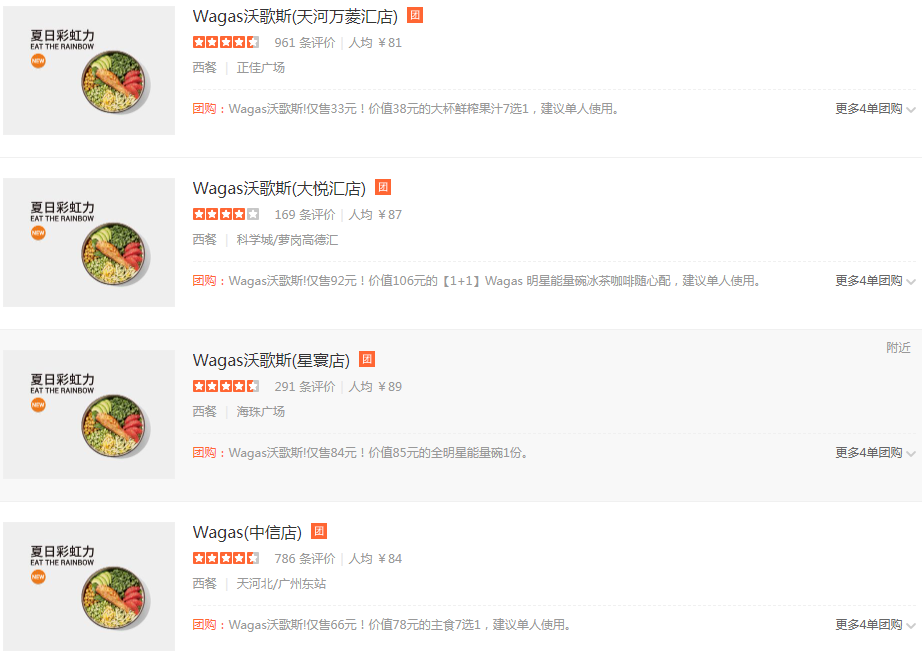Click the 团 group-buy icon beside 天河万菱汇店

click(x=415, y=15)
